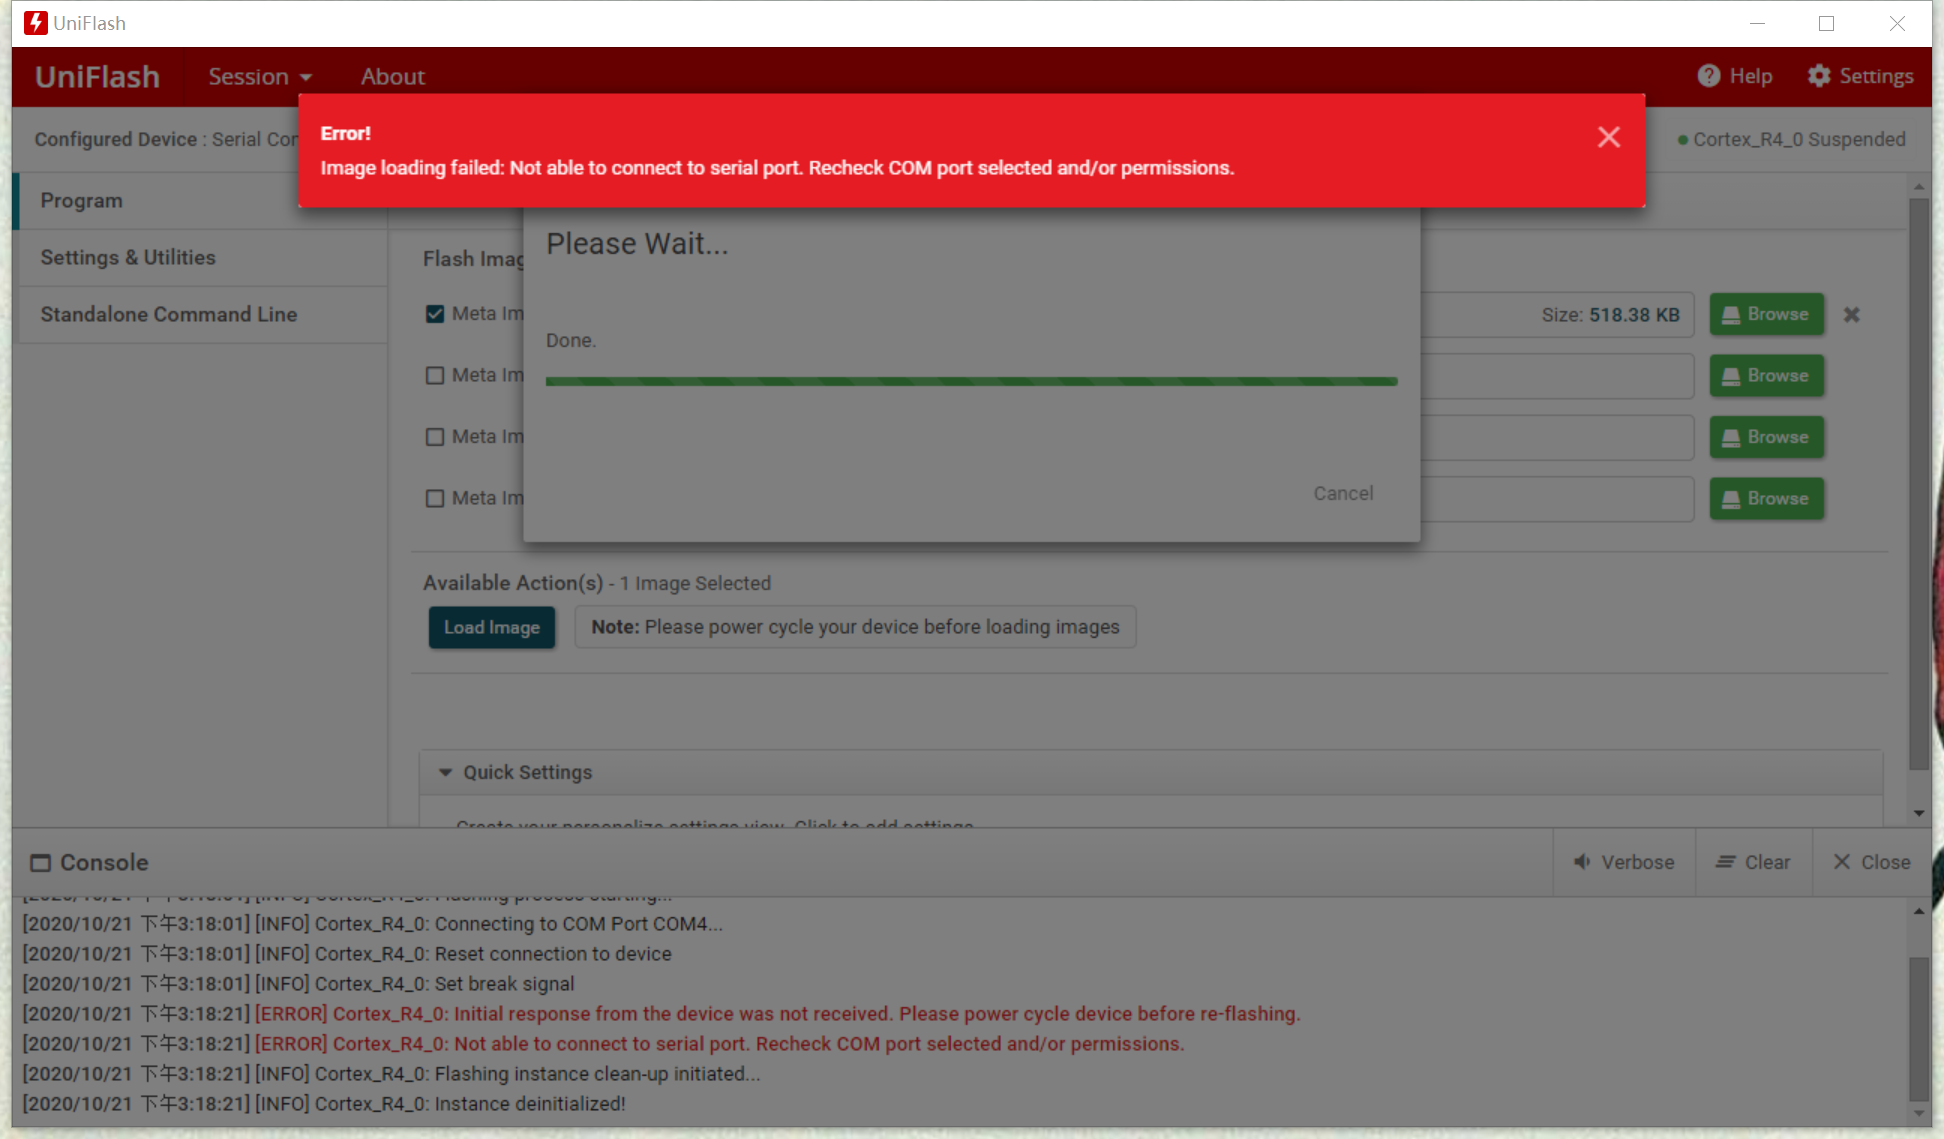This screenshot has width=1944, height=1139.
Task: Close the Console panel
Action: click(1871, 862)
